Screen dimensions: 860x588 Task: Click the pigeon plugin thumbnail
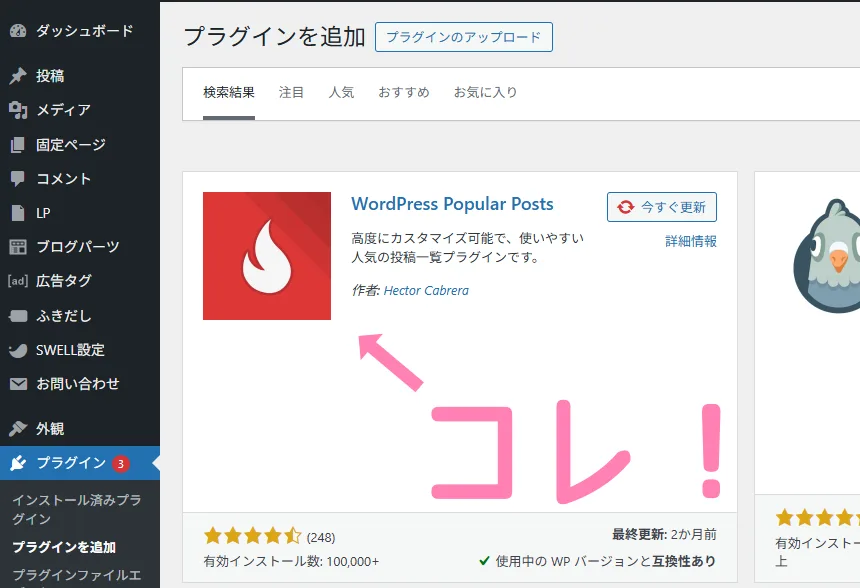coord(827,256)
